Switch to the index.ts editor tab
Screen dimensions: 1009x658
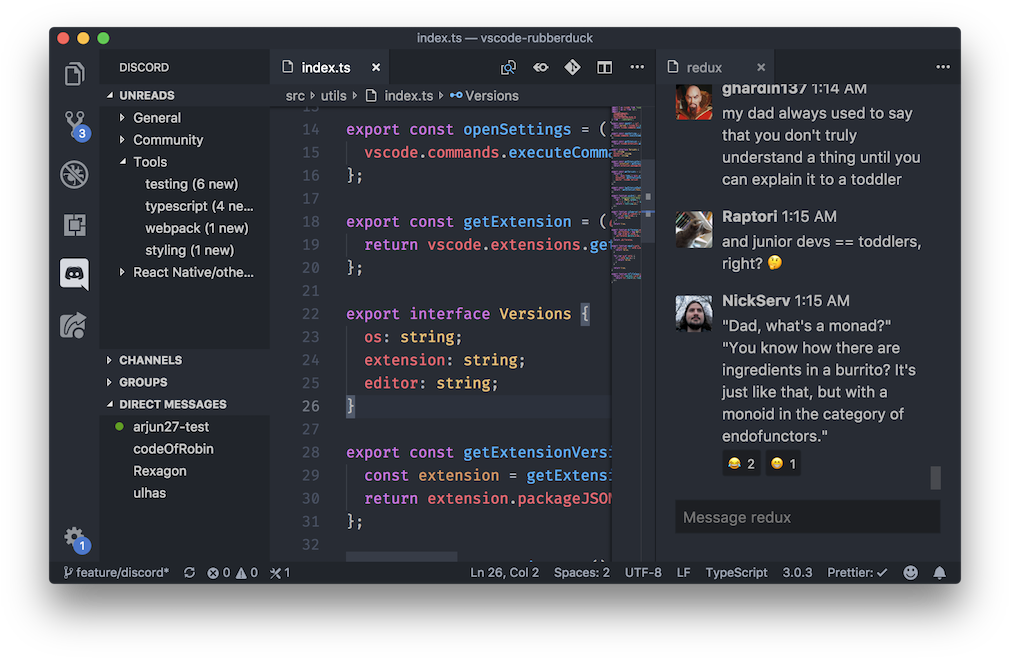point(326,68)
